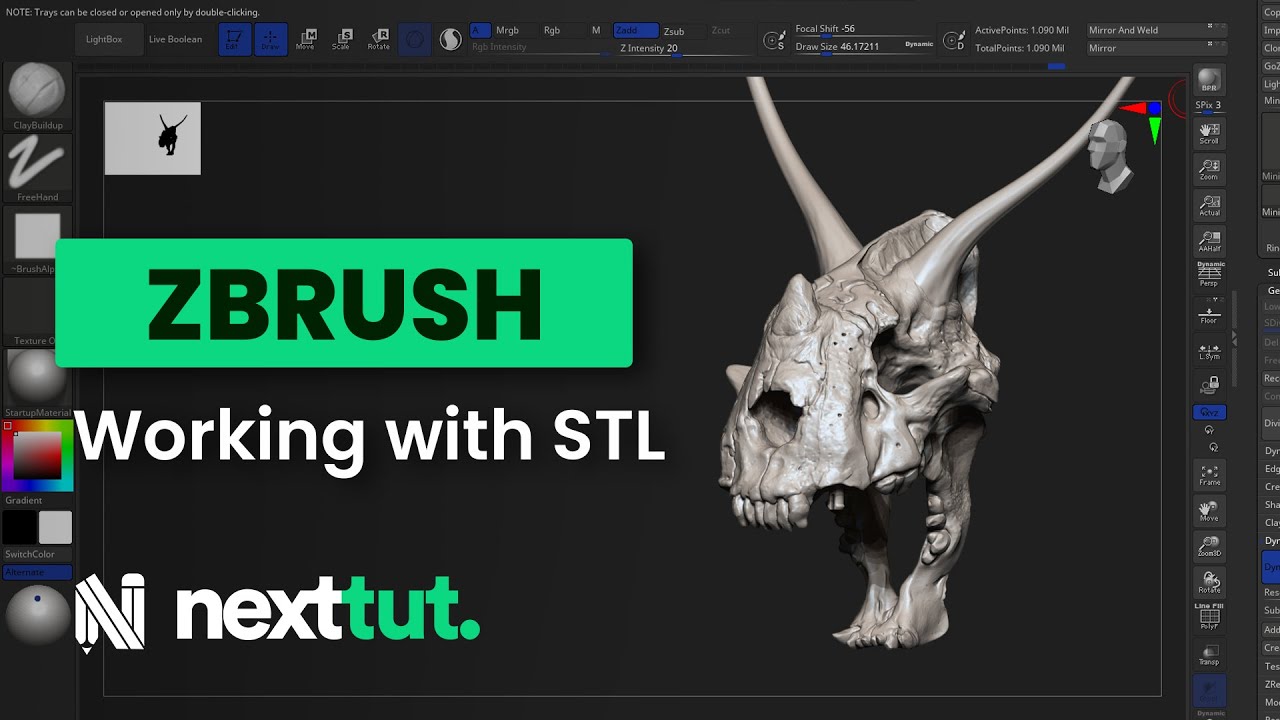Click the D dynamic icon near ActivePoints
Image resolution: width=1280 pixels, height=720 pixels.
coord(956,39)
